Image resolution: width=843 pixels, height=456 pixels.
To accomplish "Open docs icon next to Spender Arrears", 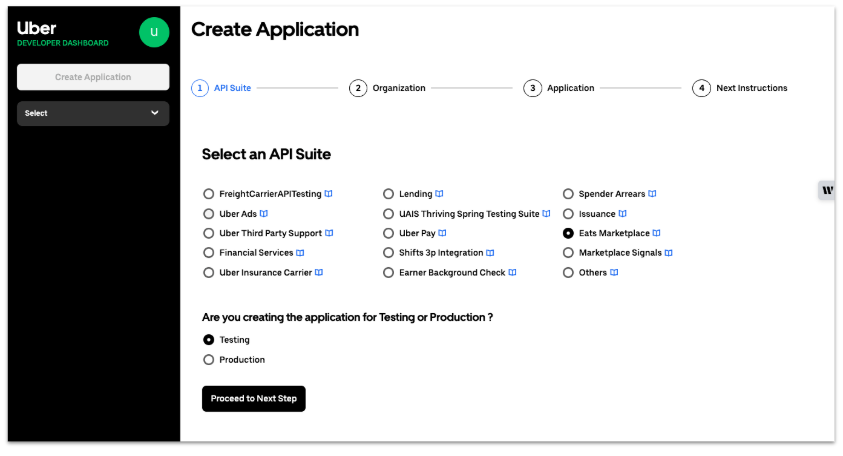I will click(652, 194).
